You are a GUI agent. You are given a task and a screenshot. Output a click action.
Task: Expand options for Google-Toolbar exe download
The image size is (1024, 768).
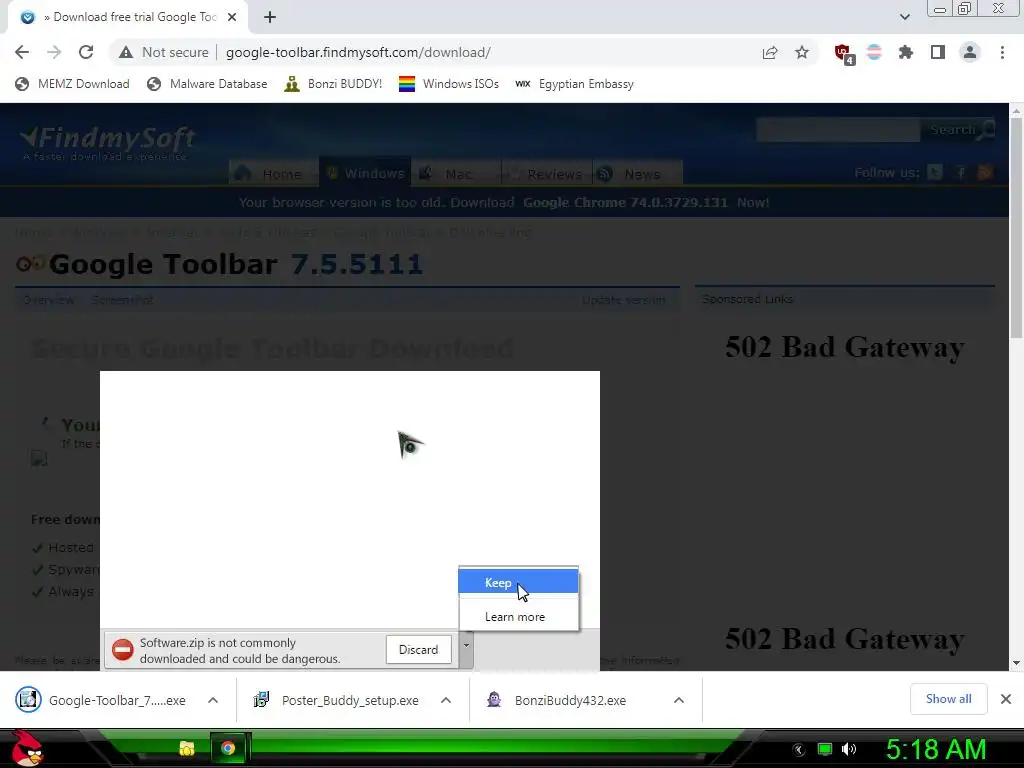[x=213, y=700]
